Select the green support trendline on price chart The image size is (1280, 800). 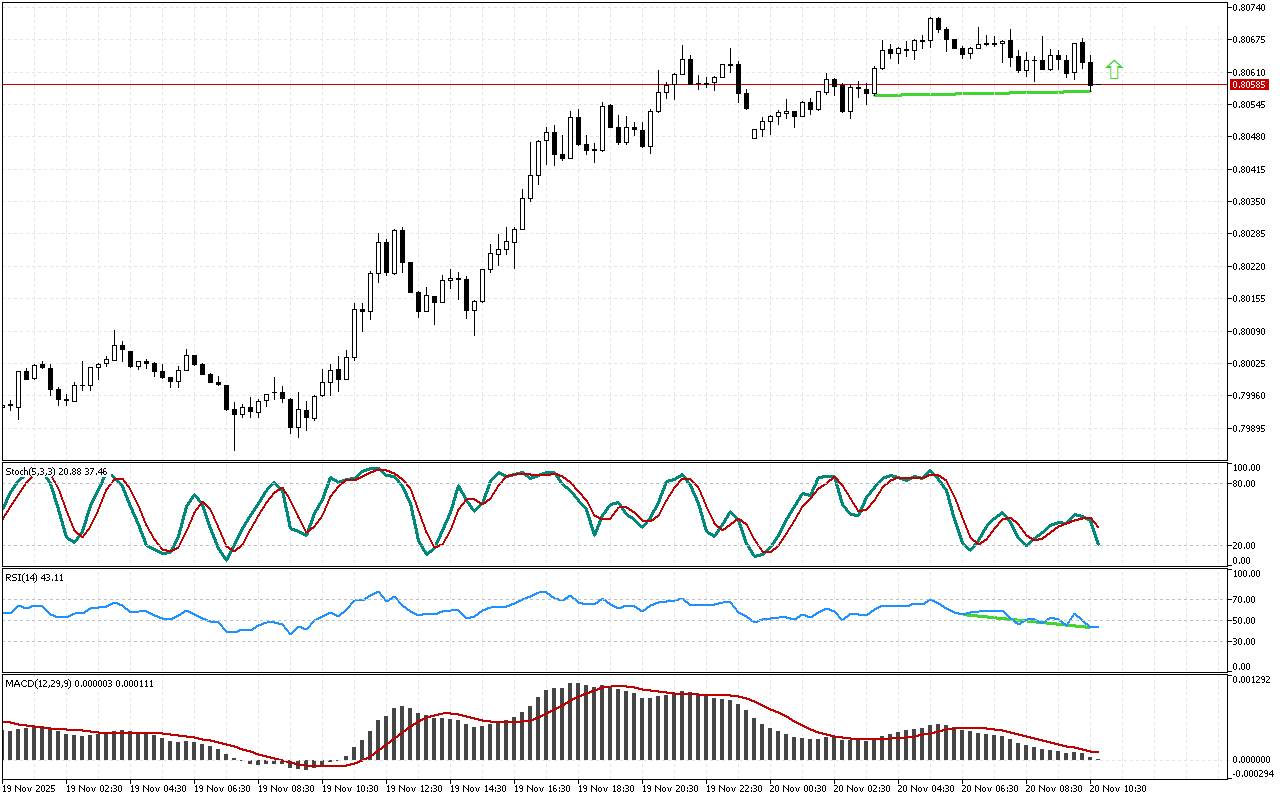(x=980, y=93)
